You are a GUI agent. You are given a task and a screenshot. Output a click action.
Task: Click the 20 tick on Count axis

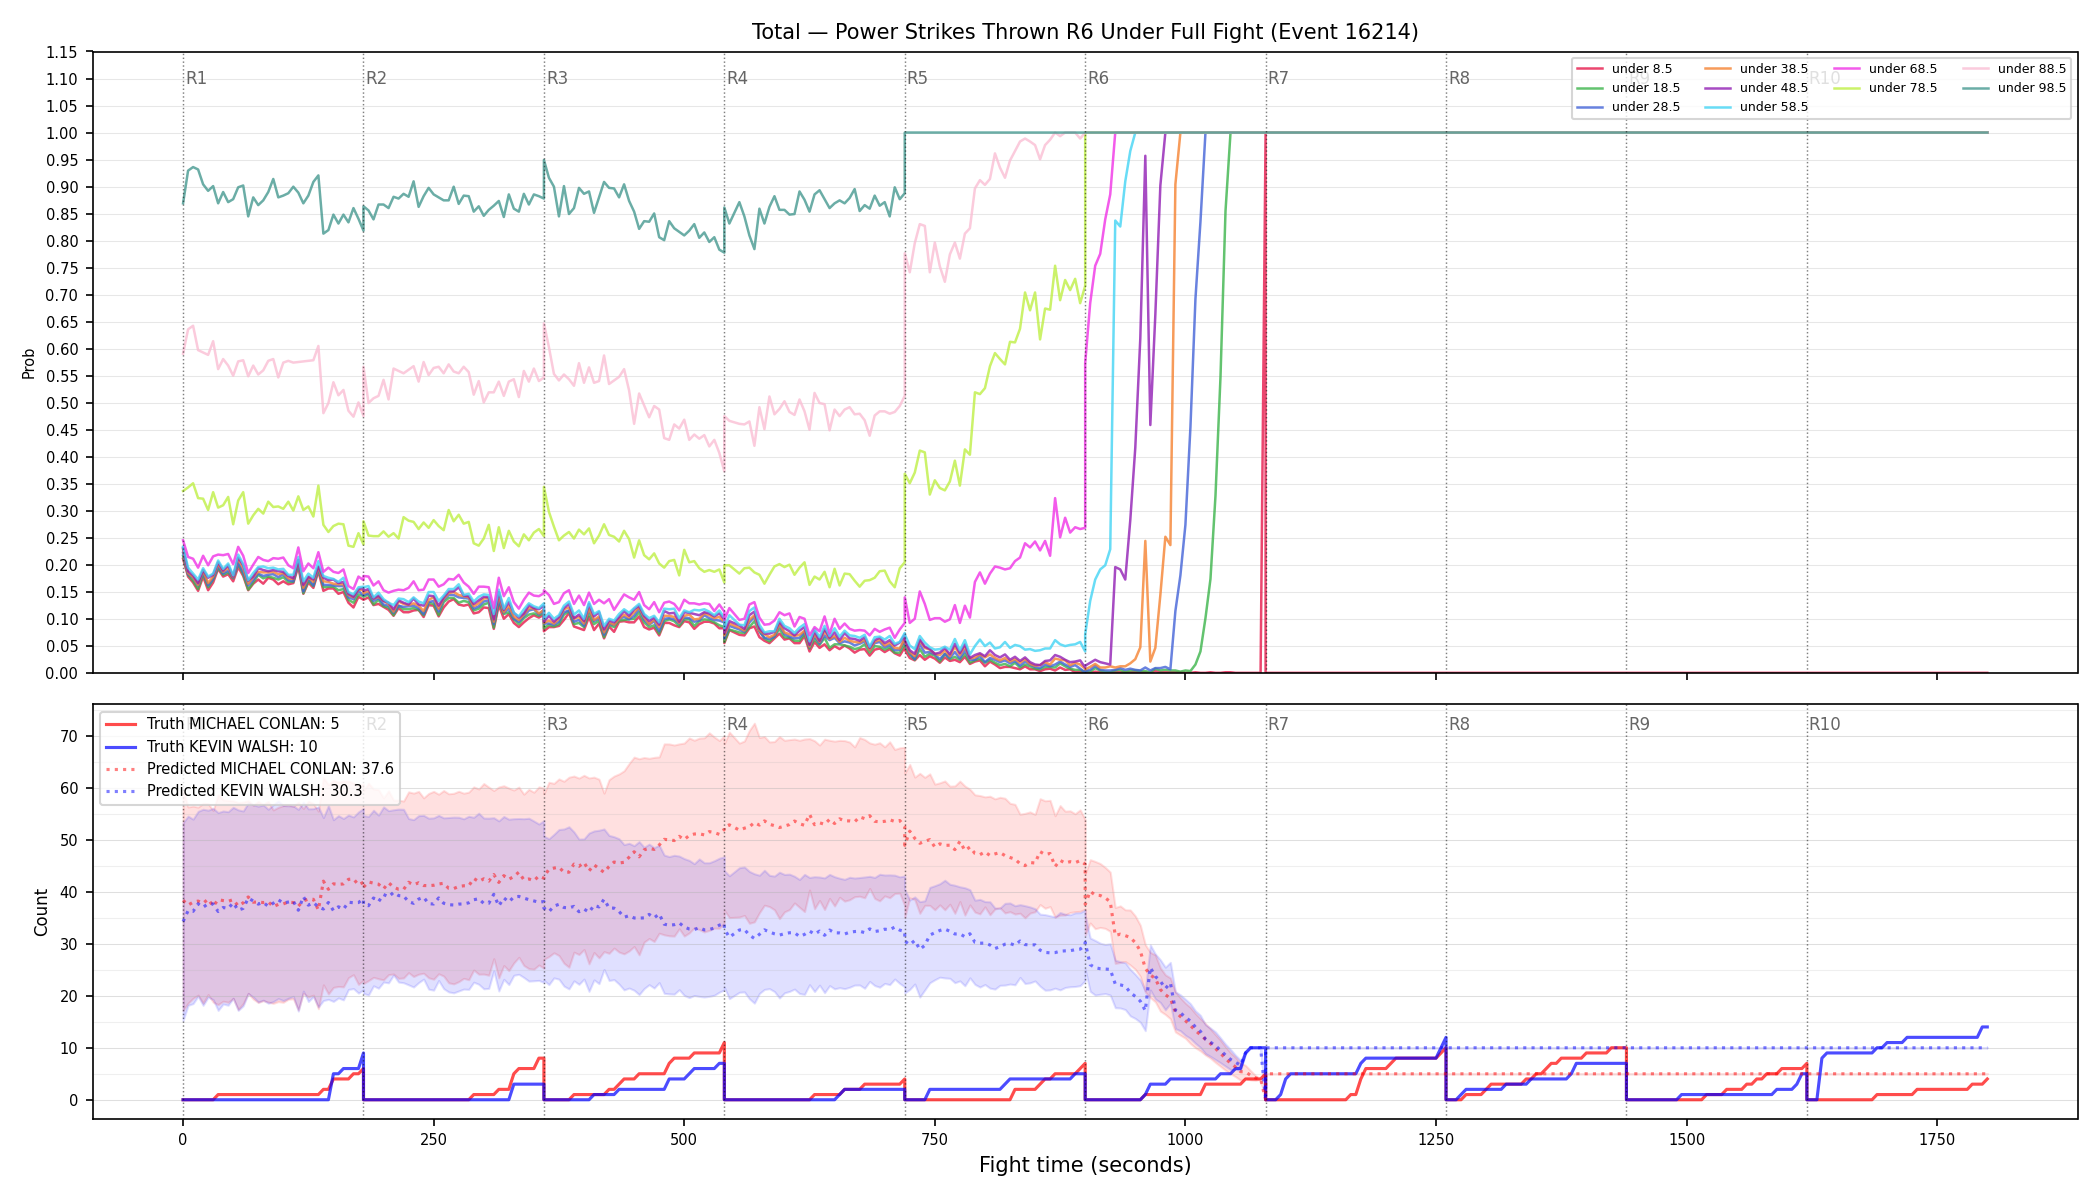pyautogui.click(x=69, y=996)
